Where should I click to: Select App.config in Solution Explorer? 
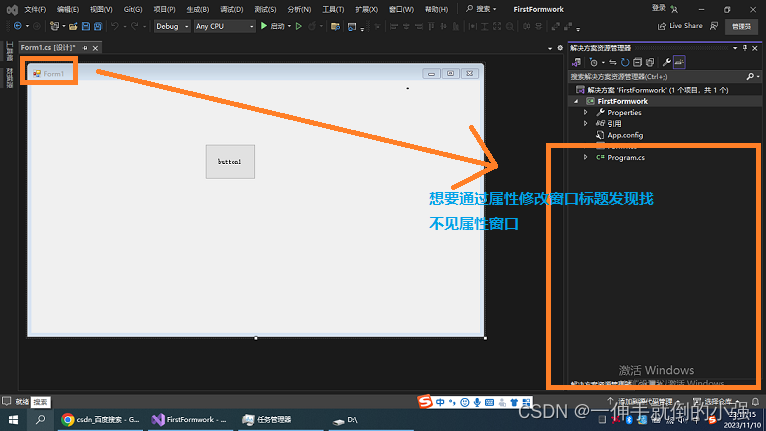click(x=625, y=135)
